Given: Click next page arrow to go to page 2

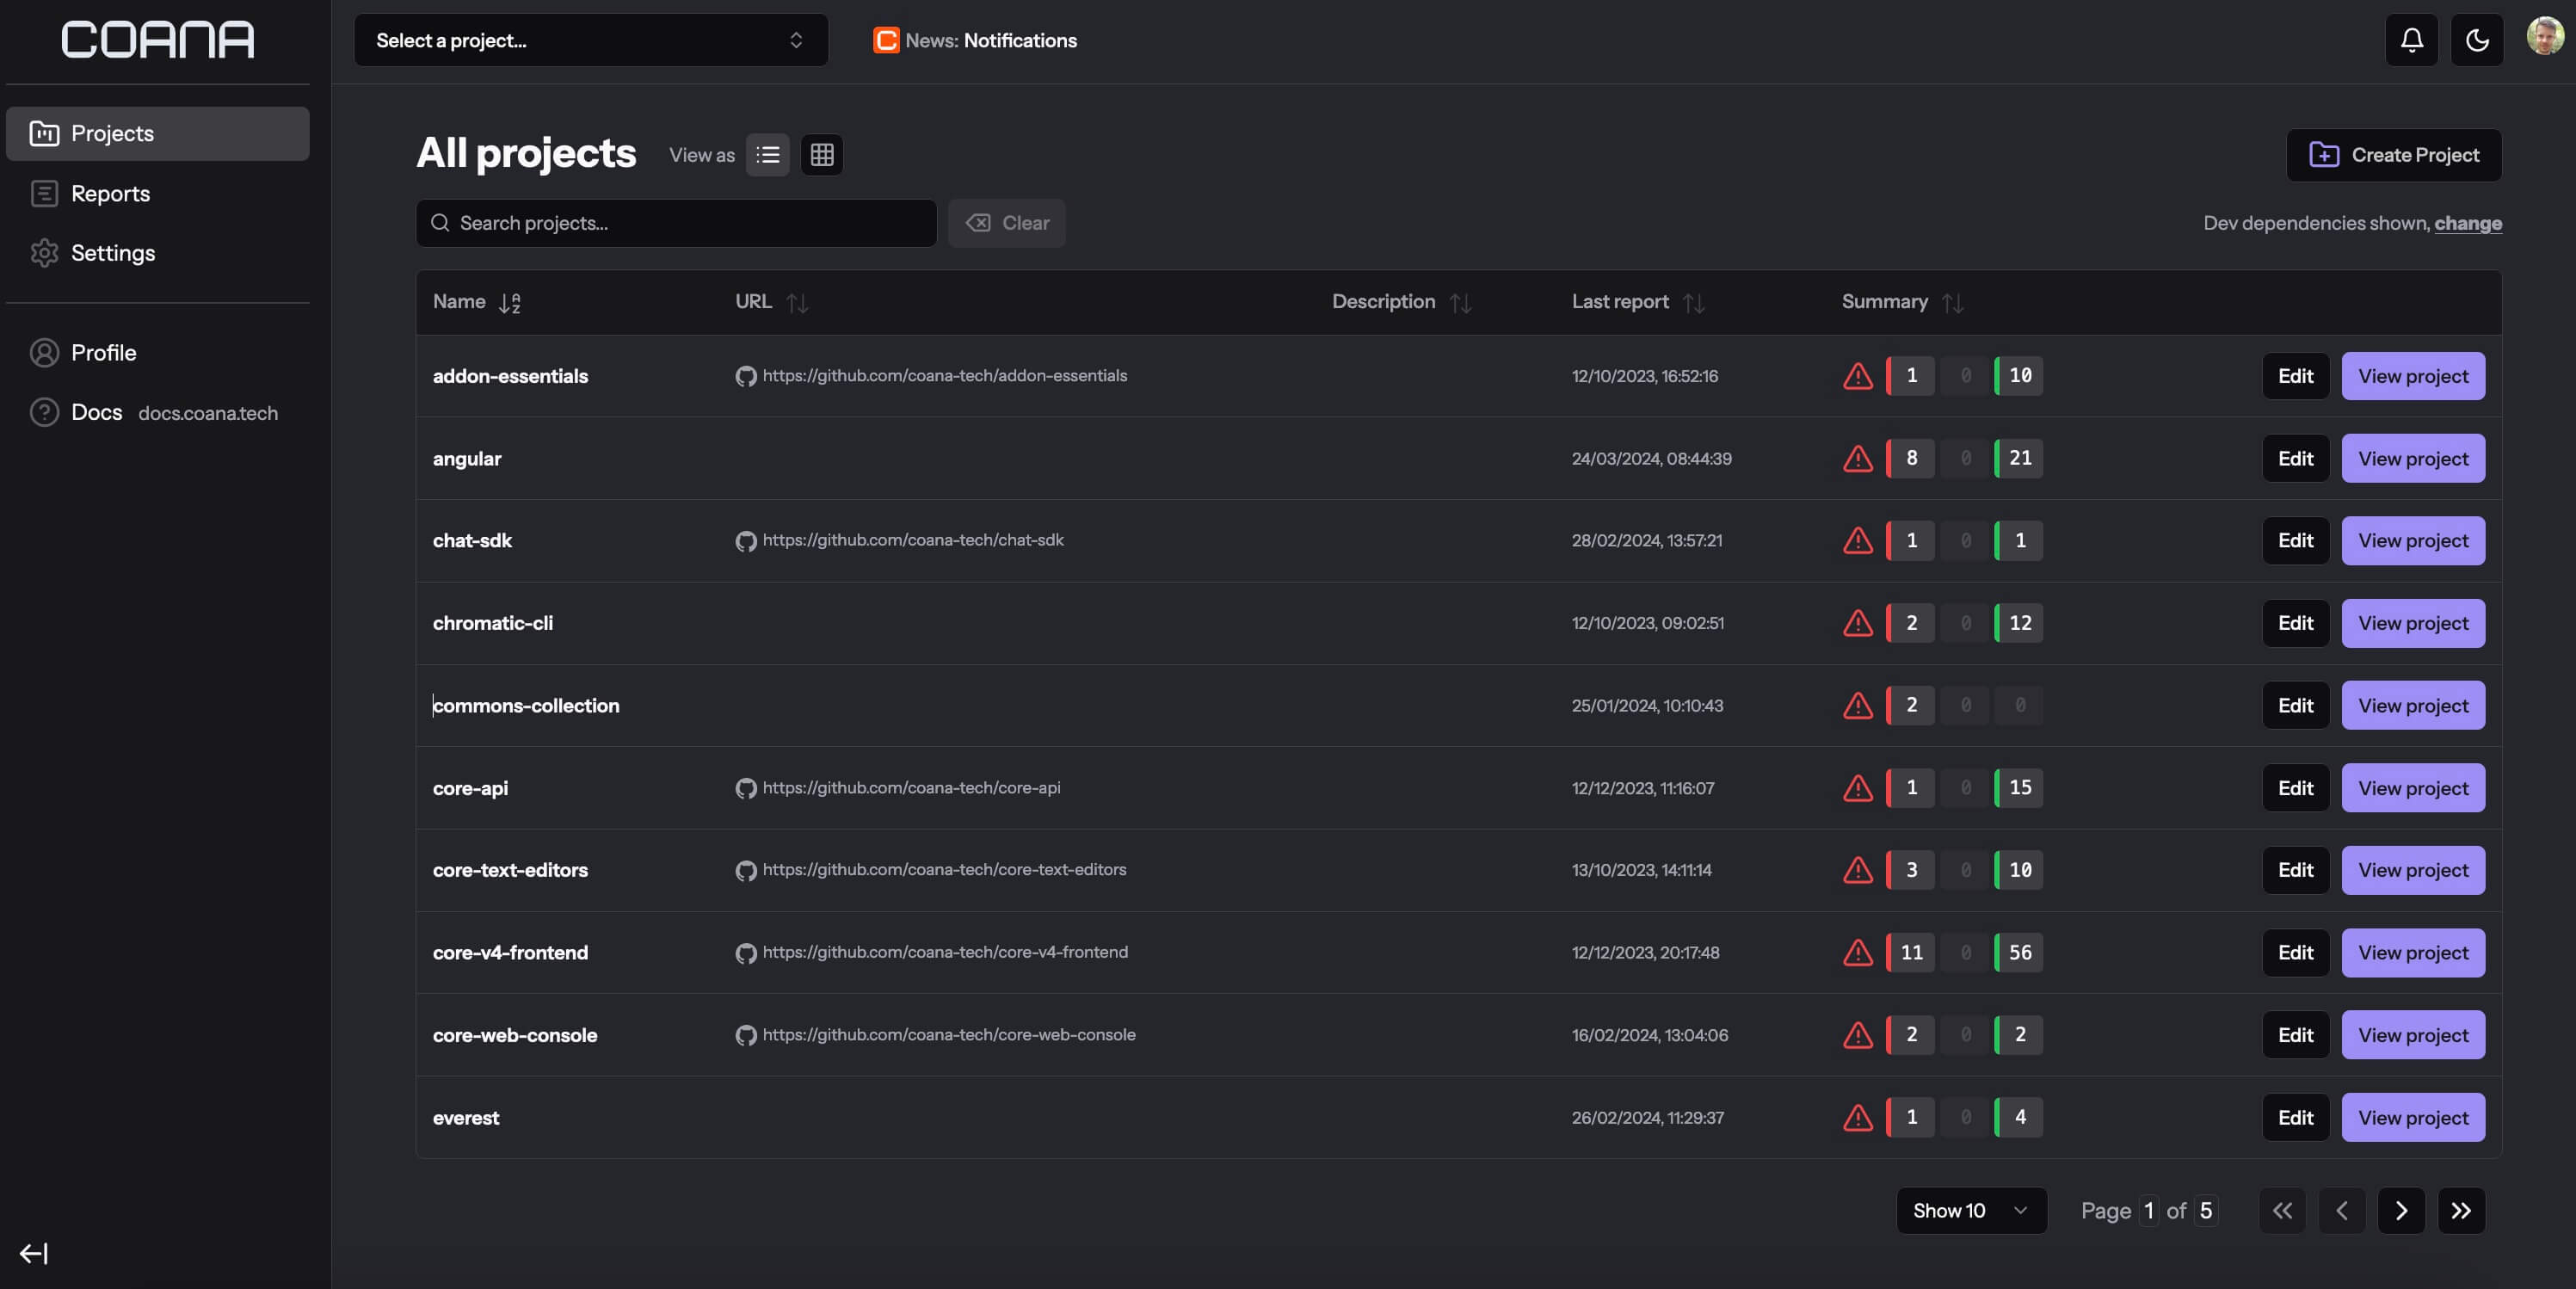Looking at the screenshot, I should [2400, 1210].
